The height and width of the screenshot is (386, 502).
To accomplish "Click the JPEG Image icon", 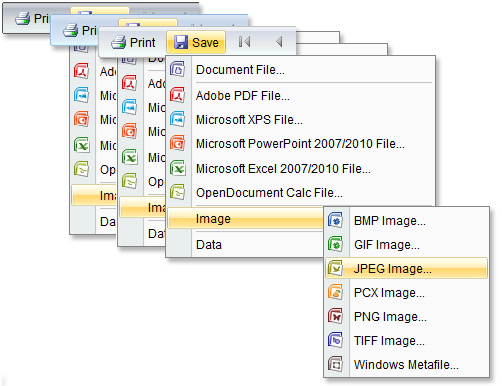I will pos(335,268).
